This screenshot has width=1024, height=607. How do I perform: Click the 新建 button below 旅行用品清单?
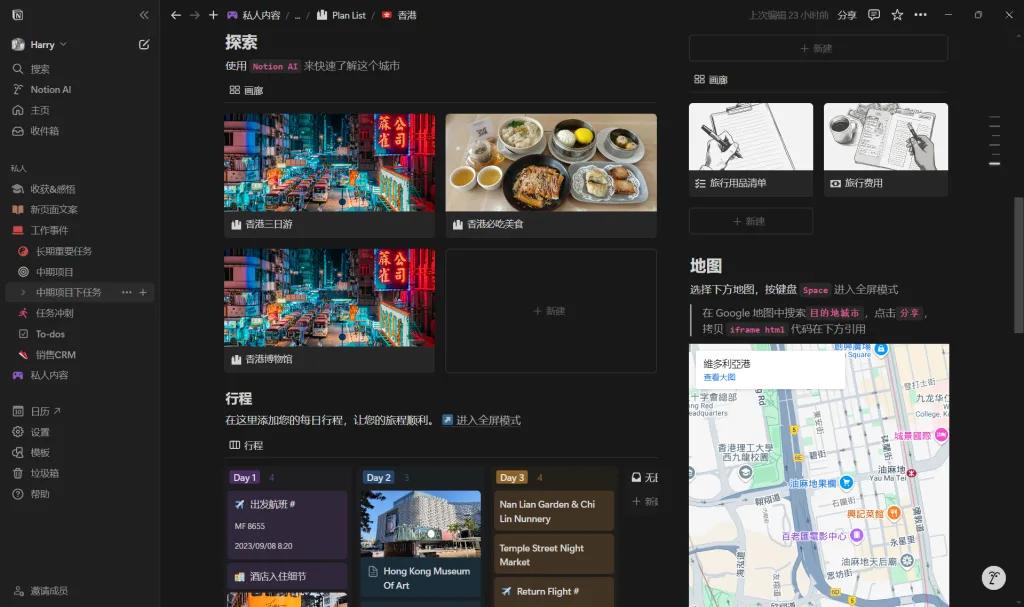pos(751,221)
